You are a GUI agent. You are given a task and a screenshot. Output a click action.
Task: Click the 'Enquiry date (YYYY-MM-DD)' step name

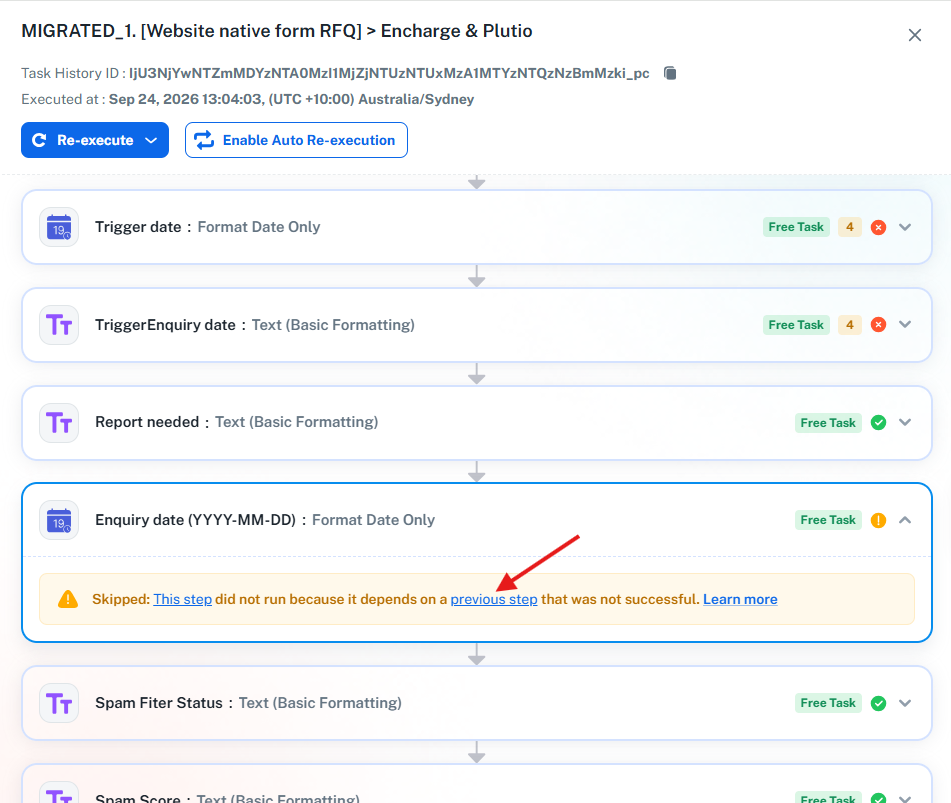point(195,520)
